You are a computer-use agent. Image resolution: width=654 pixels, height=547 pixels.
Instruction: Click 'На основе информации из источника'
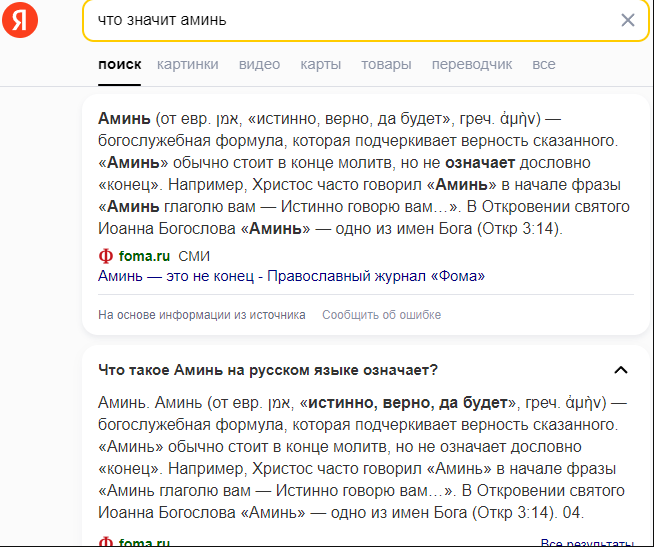pyautogui.click(x=201, y=315)
